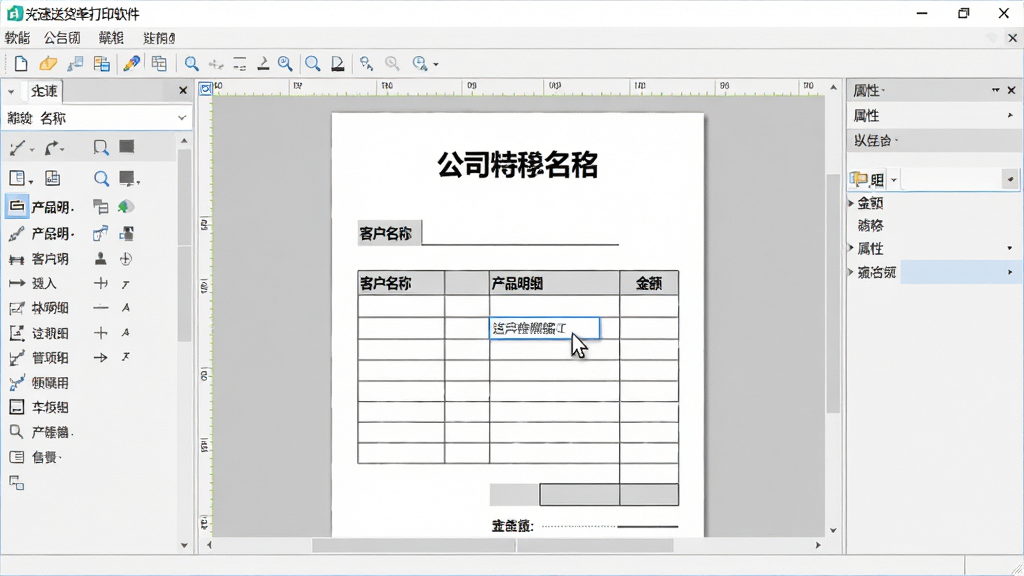1024x576 pixels.
Task: Expand the last tree node in property list
Action: (x=852, y=272)
